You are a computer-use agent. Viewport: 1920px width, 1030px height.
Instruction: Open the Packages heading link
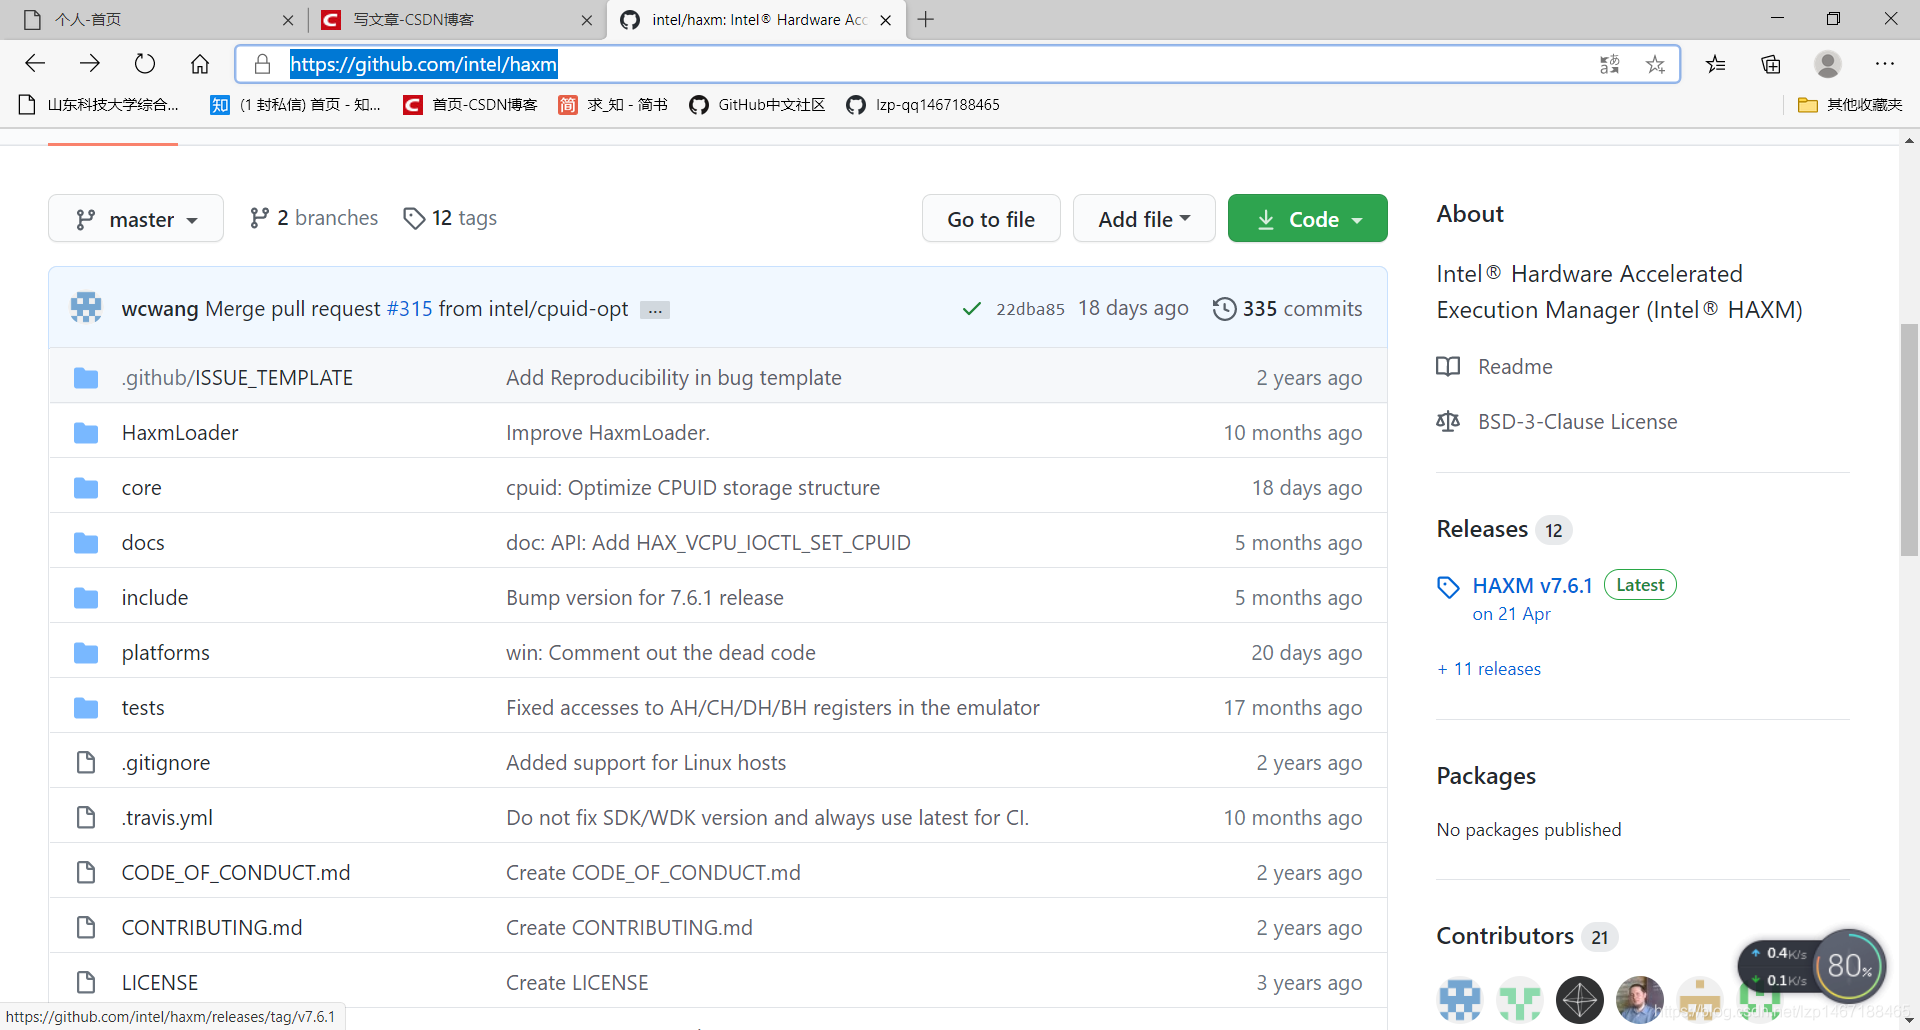1486,776
